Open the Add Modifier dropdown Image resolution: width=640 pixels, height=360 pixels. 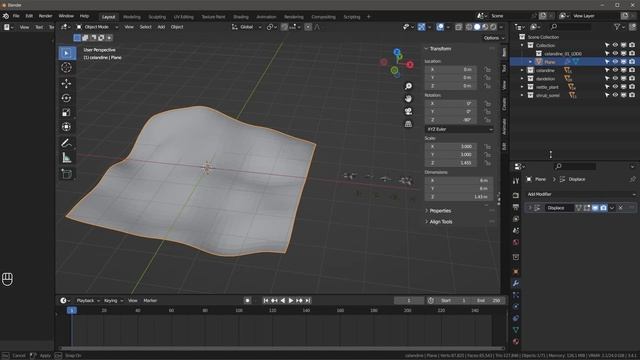(581, 194)
